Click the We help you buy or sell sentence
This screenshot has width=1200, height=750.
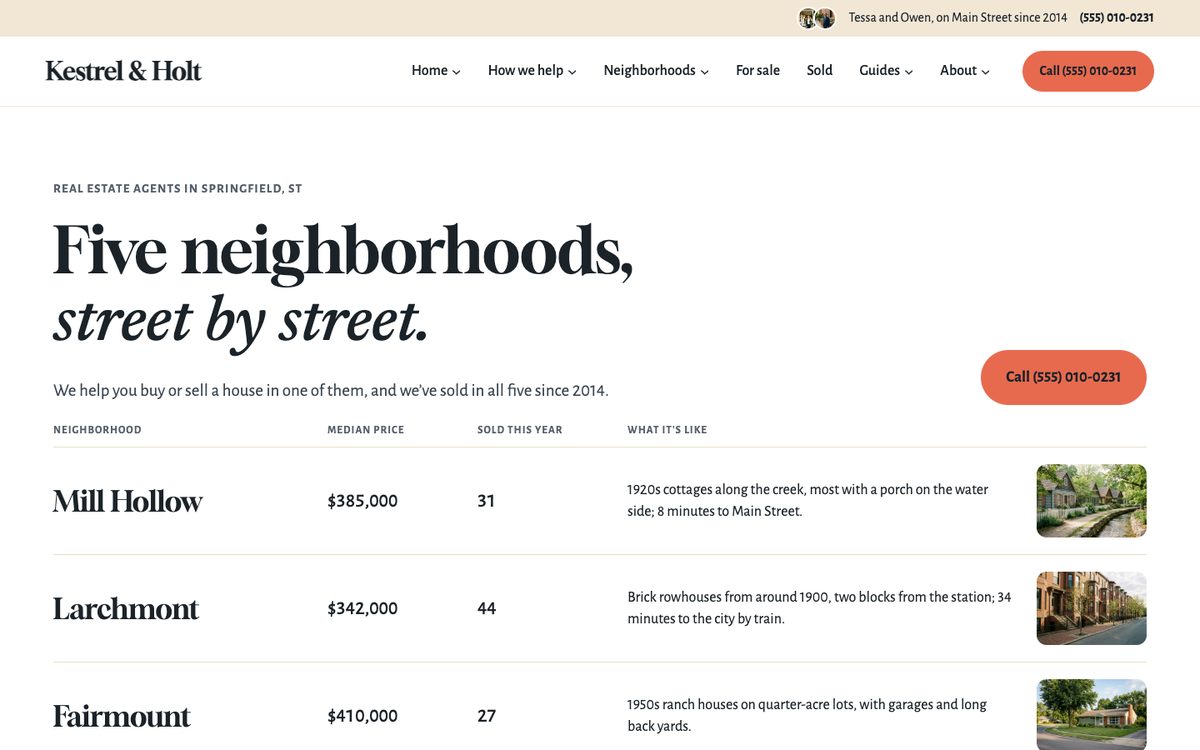(x=331, y=391)
